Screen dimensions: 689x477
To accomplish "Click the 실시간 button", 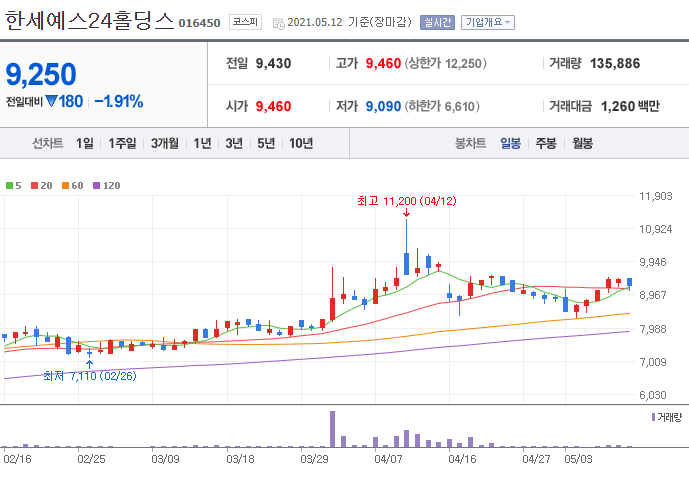I will tap(437, 22).
